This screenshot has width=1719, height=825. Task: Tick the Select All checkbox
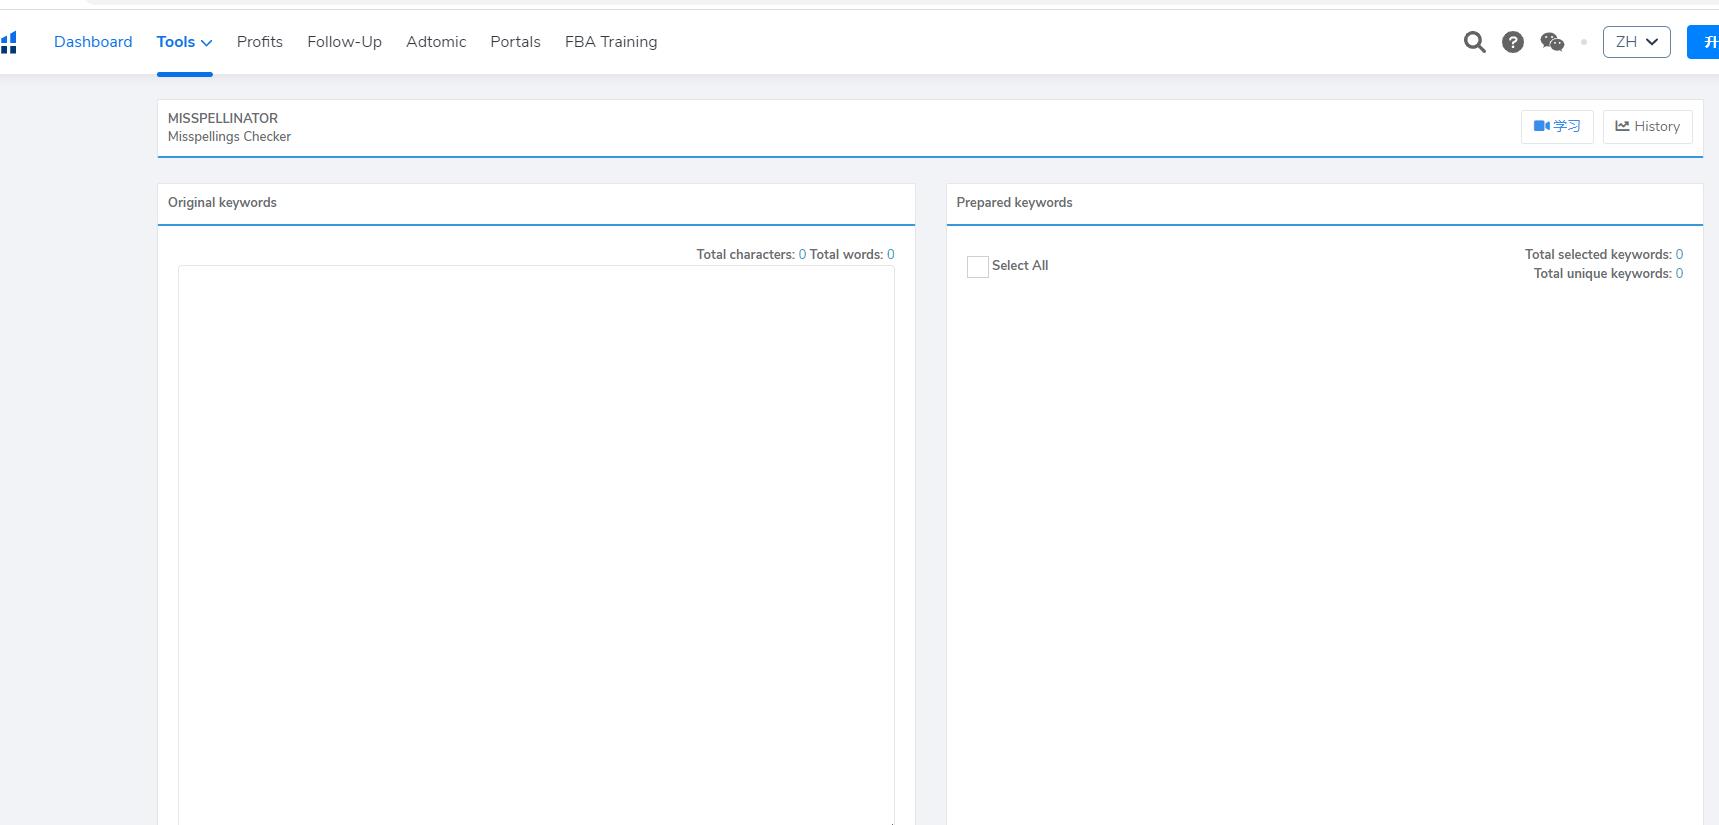(x=978, y=266)
